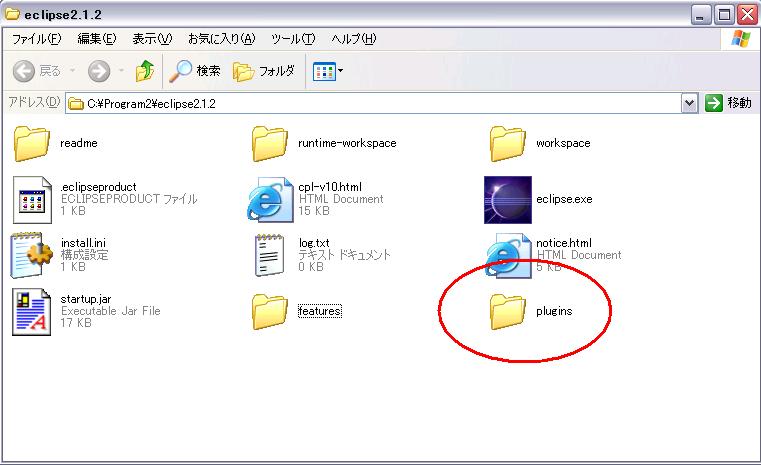This screenshot has width=761, height=465.
Task: Click the 'eclipse.exe' file name
Action: (x=564, y=199)
